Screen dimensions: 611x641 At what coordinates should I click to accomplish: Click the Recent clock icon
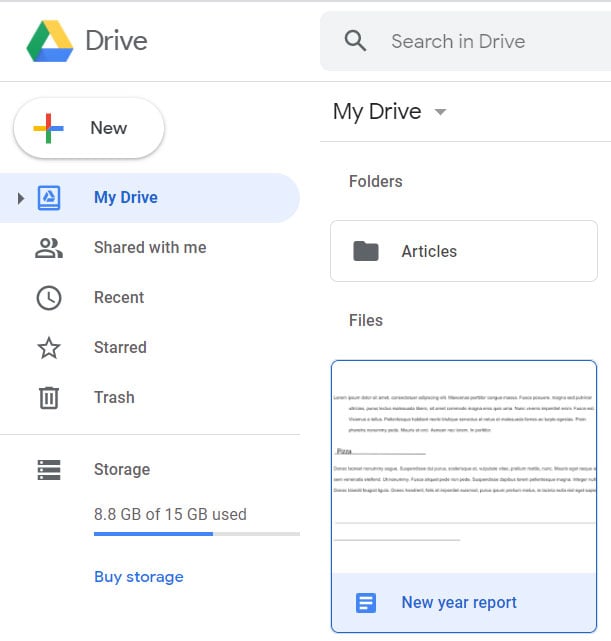click(49, 298)
